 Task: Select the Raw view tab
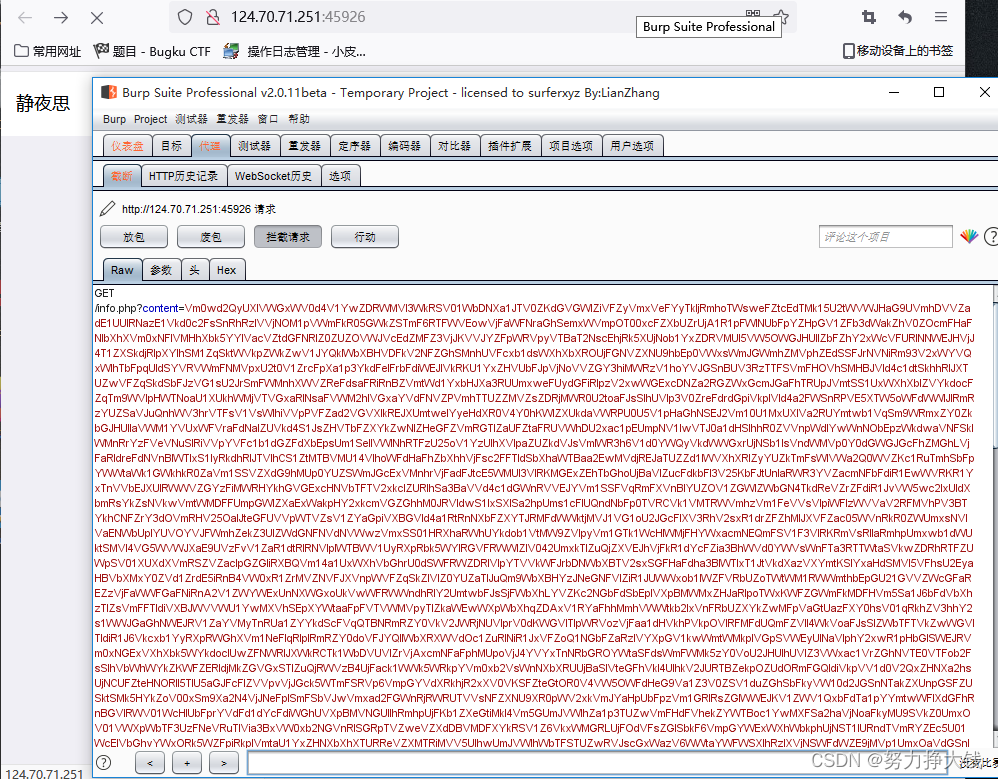tap(122, 270)
